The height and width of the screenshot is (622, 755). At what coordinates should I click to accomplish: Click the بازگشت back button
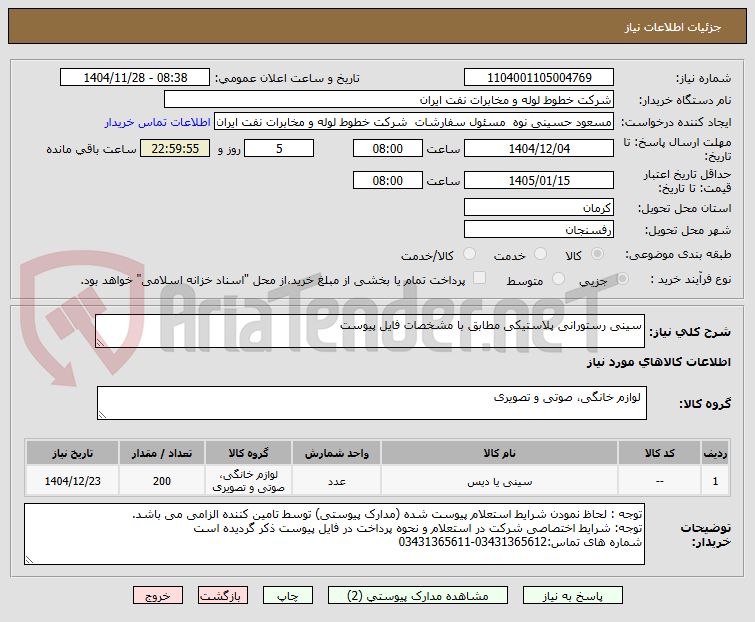point(222,596)
